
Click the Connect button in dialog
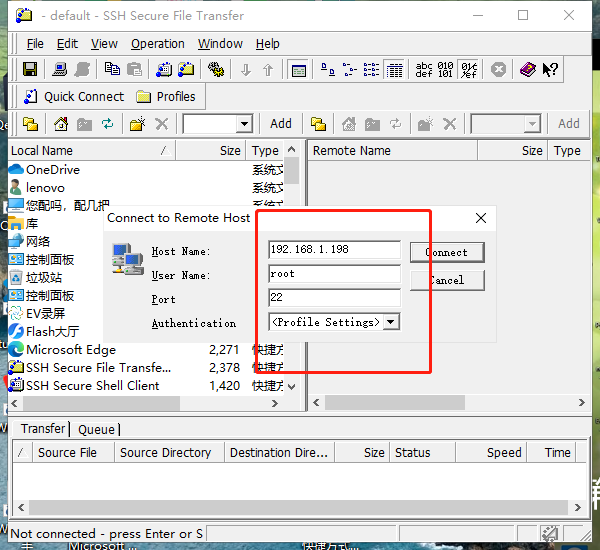point(447,252)
